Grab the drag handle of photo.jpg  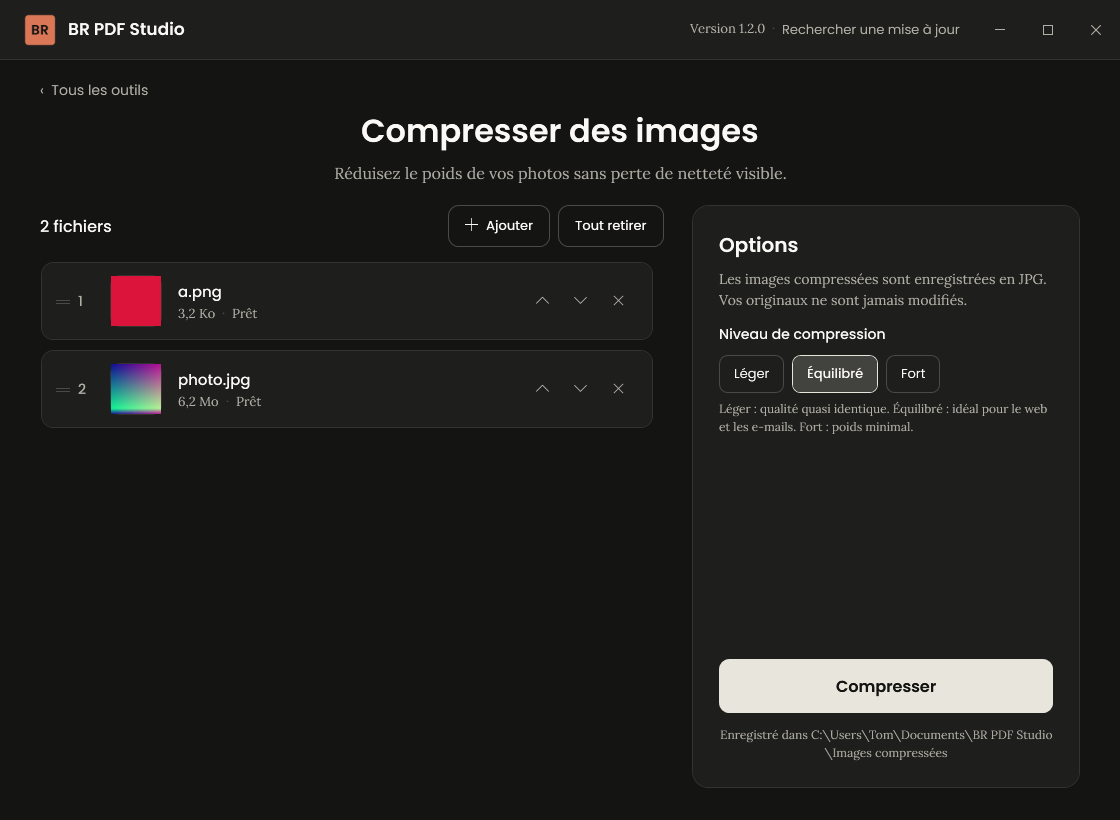(x=63, y=389)
